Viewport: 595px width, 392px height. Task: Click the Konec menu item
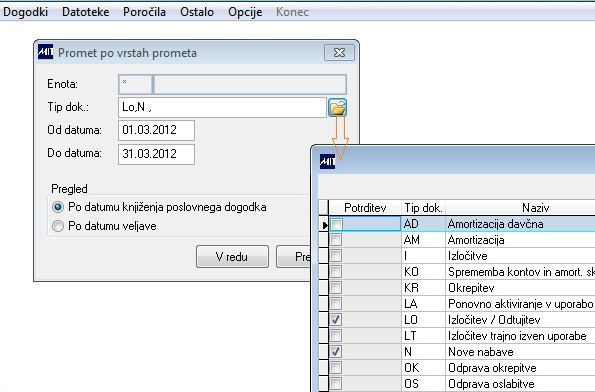292,12
